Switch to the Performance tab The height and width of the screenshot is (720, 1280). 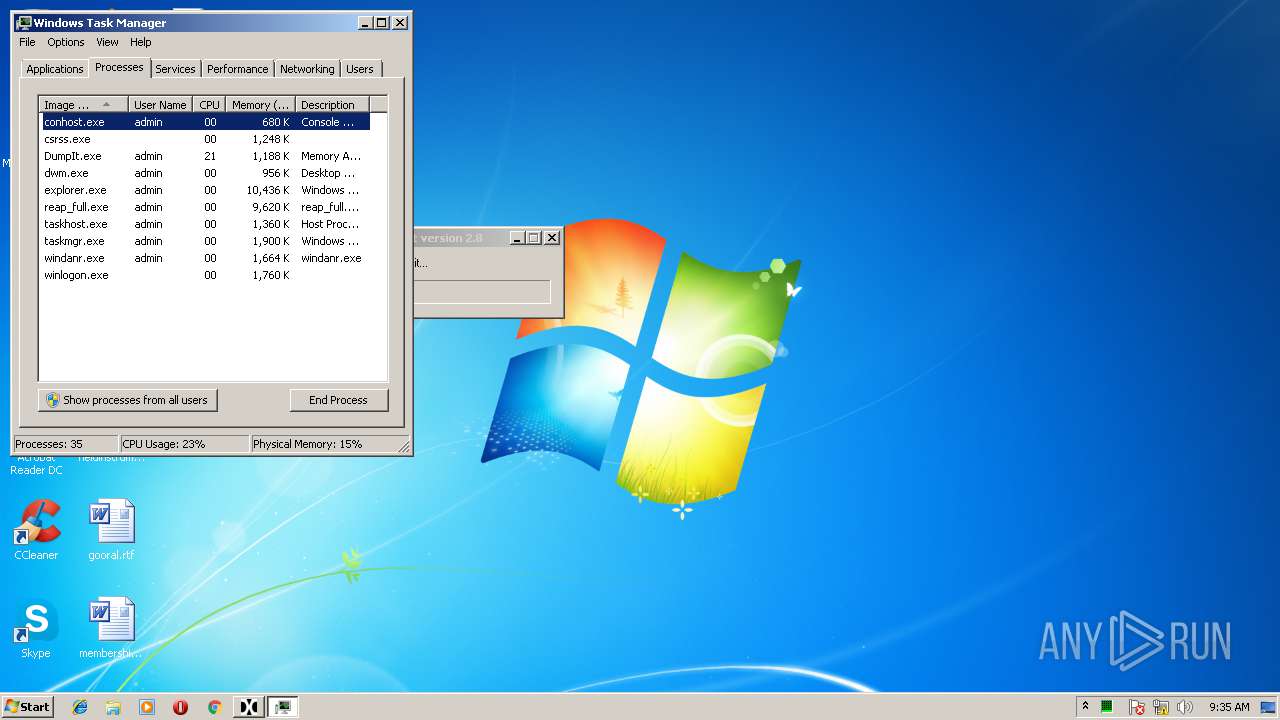pos(238,69)
